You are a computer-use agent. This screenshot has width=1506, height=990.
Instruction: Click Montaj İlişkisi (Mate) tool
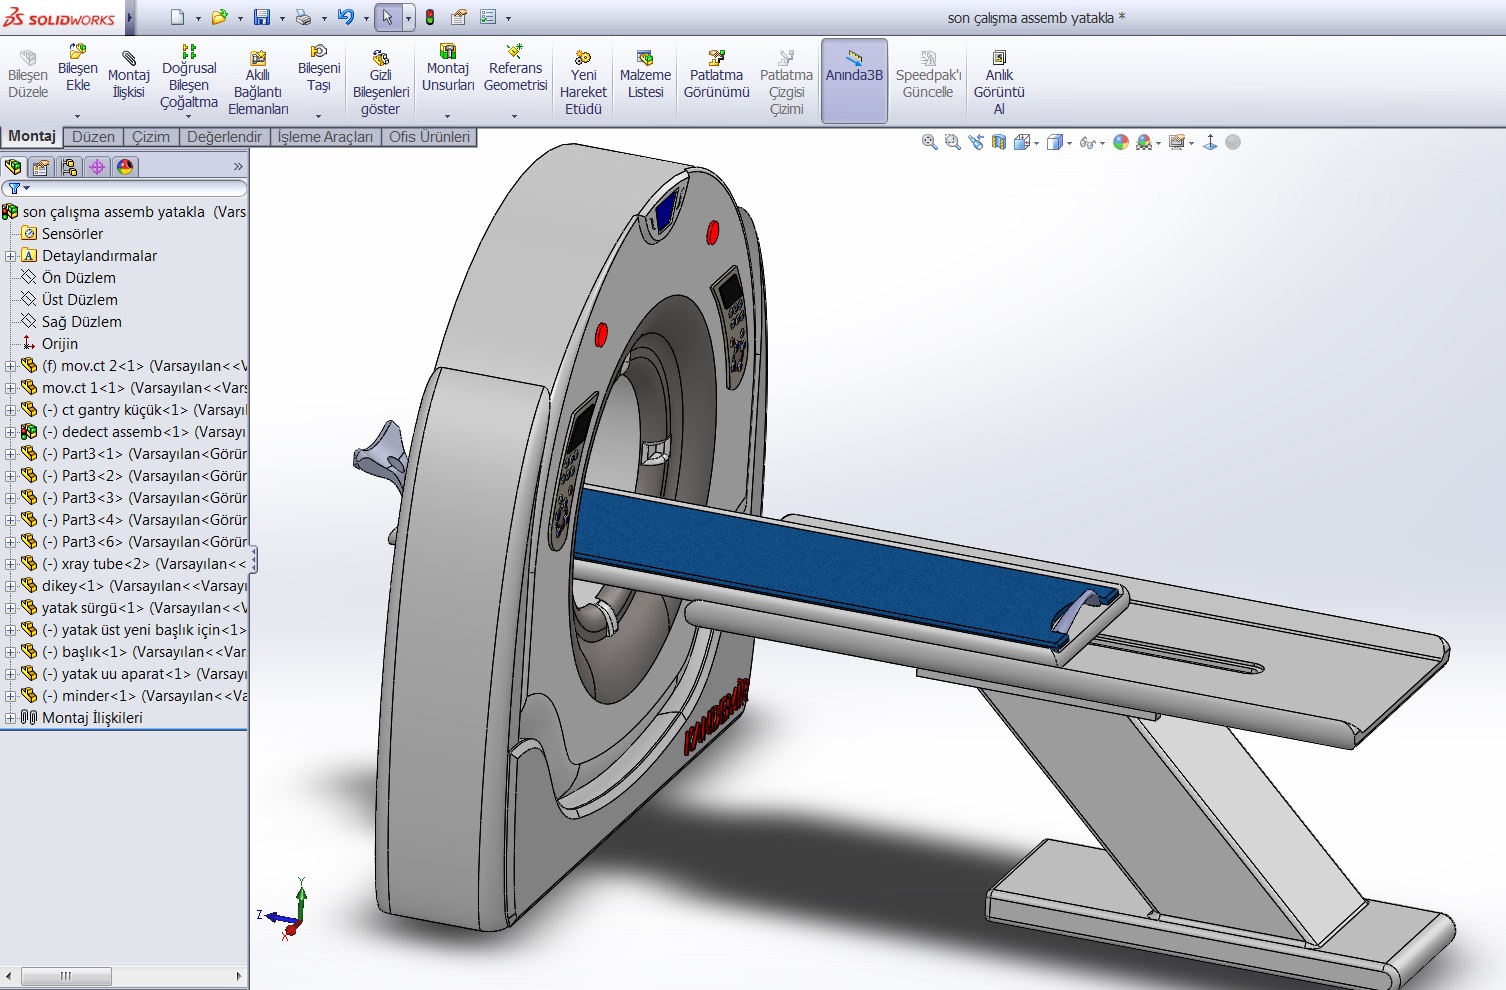129,75
